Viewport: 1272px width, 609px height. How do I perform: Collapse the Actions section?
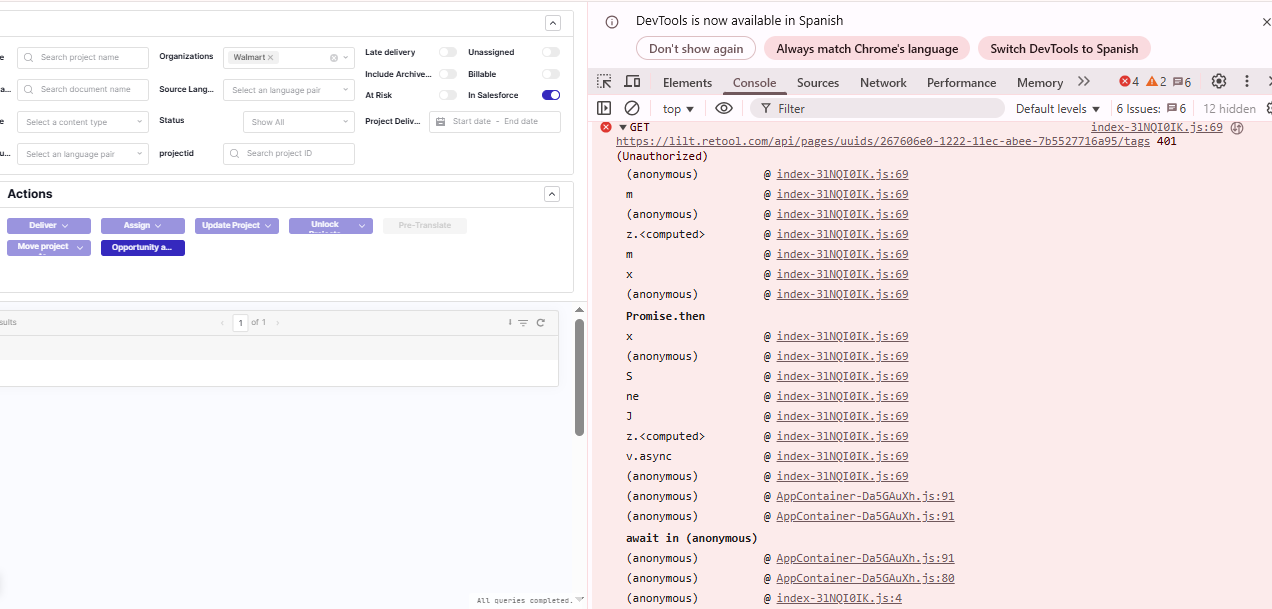click(x=552, y=194)
